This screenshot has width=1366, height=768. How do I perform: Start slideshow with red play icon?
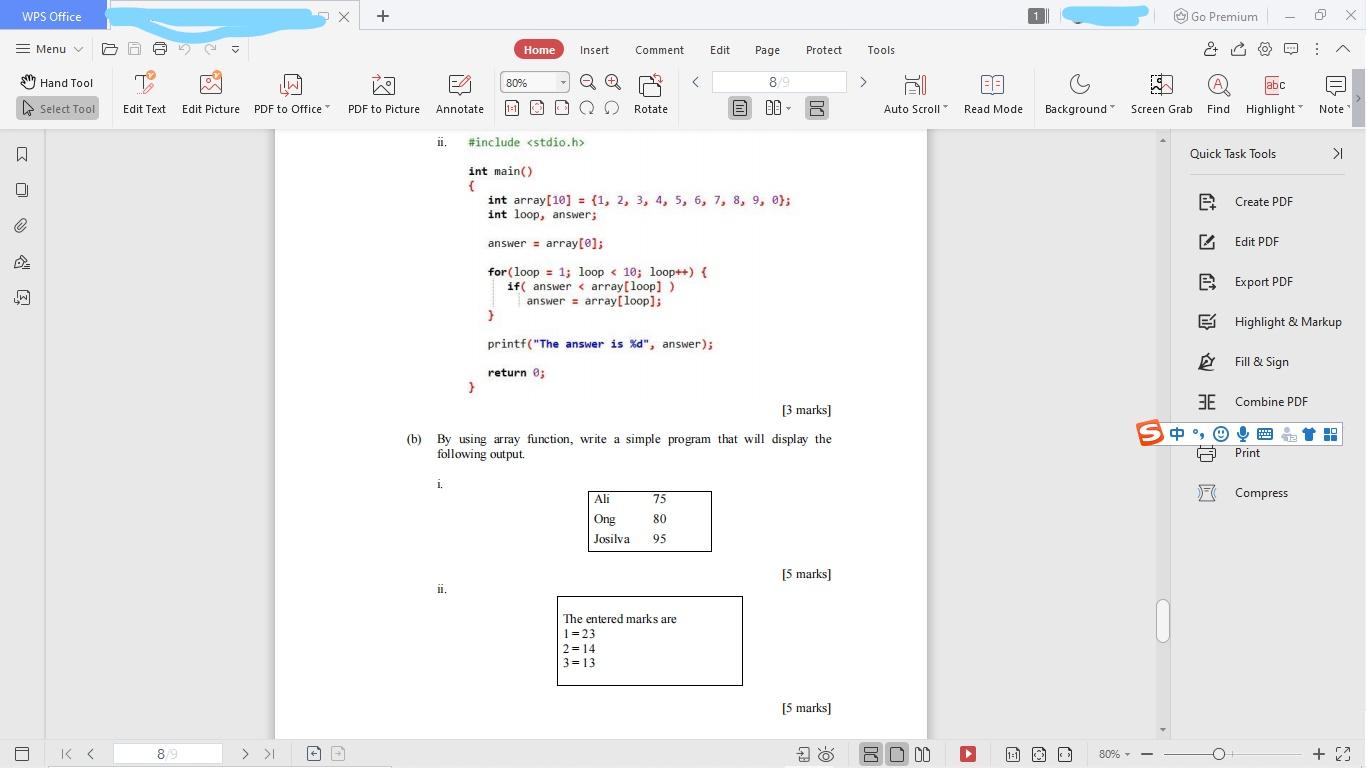pyautogui.click(x=968, y=754)
